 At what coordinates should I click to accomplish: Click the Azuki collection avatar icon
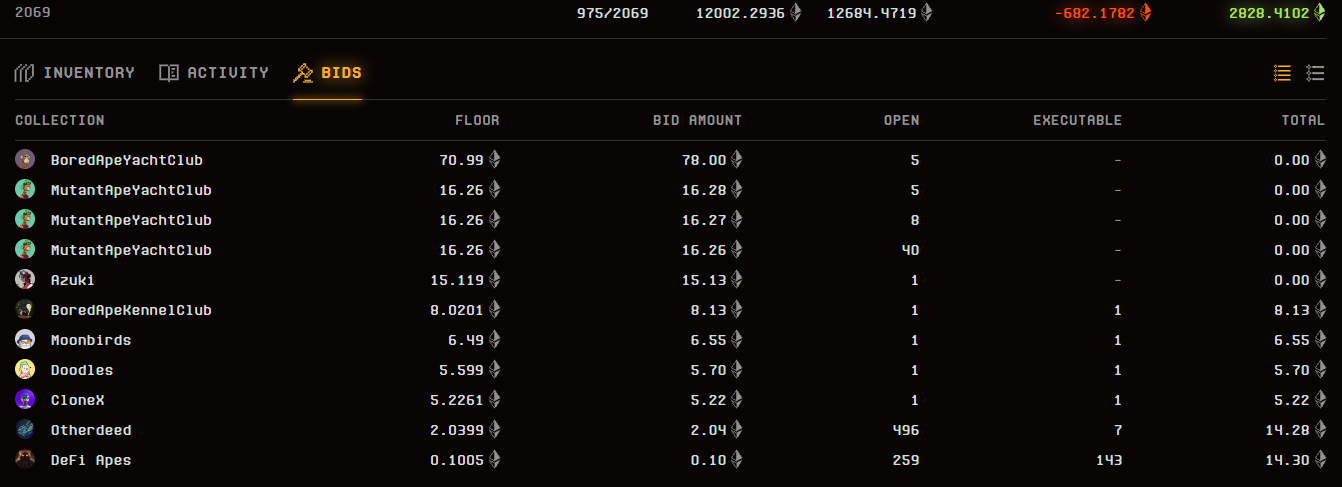(x=25, y=280)
